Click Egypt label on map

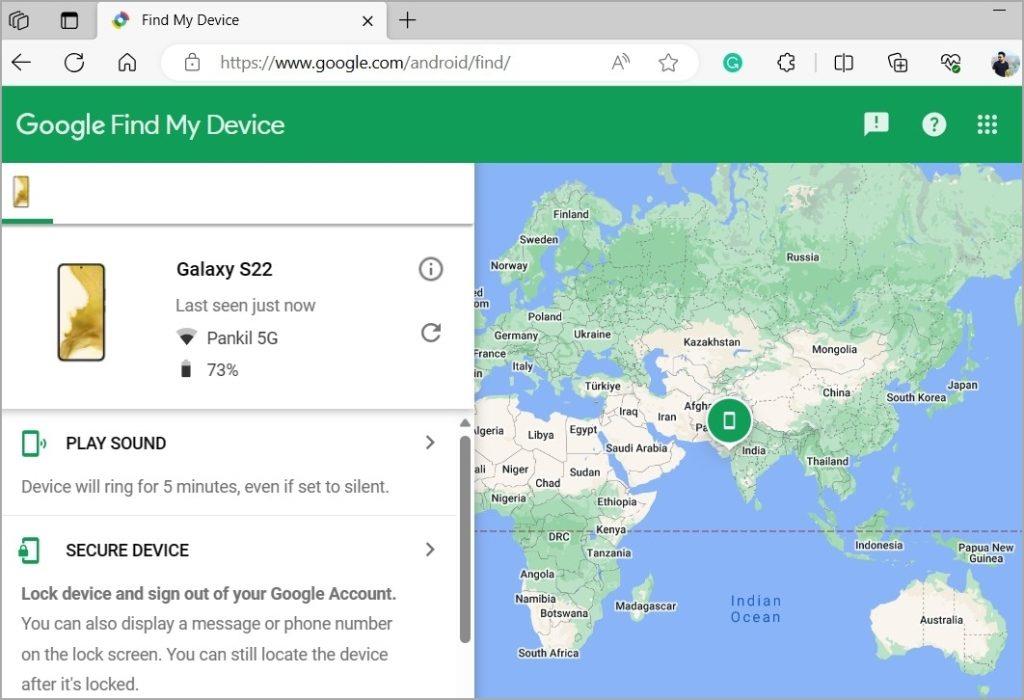point(583,429)
